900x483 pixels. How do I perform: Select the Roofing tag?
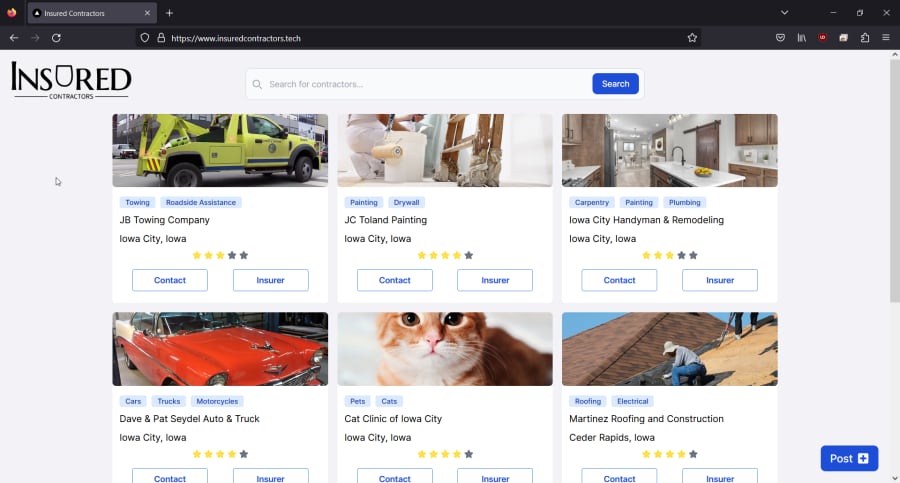[x=588, y=401]
